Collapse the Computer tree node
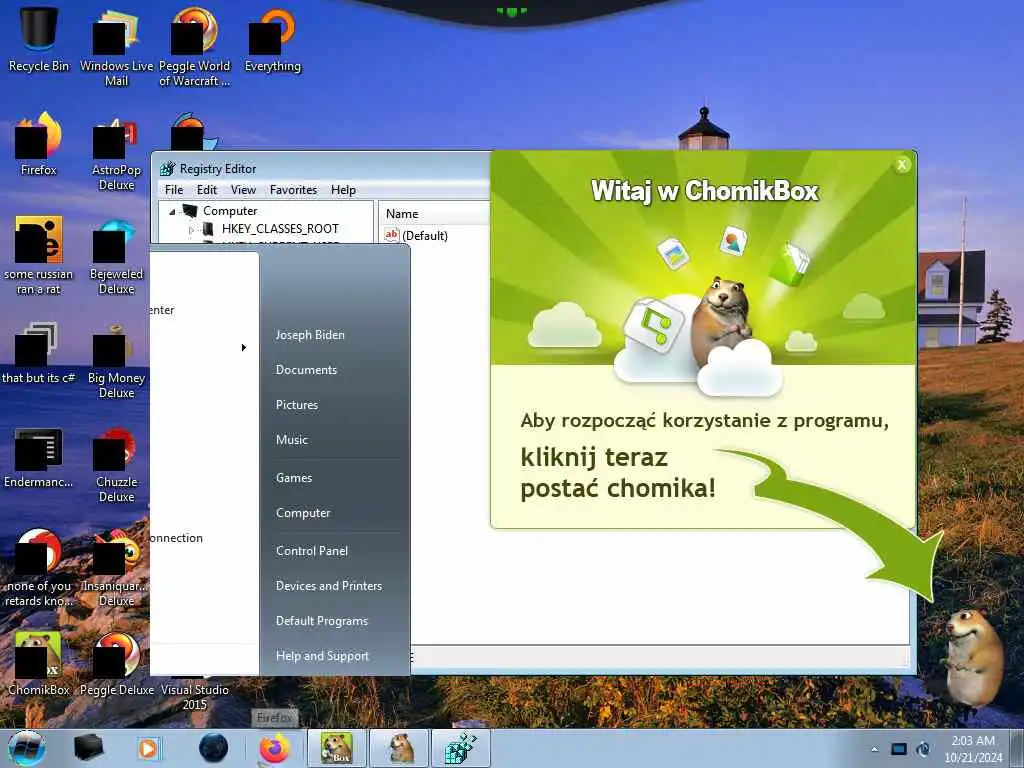Viewport: 1024px width, 768px height. coord(172,212)
